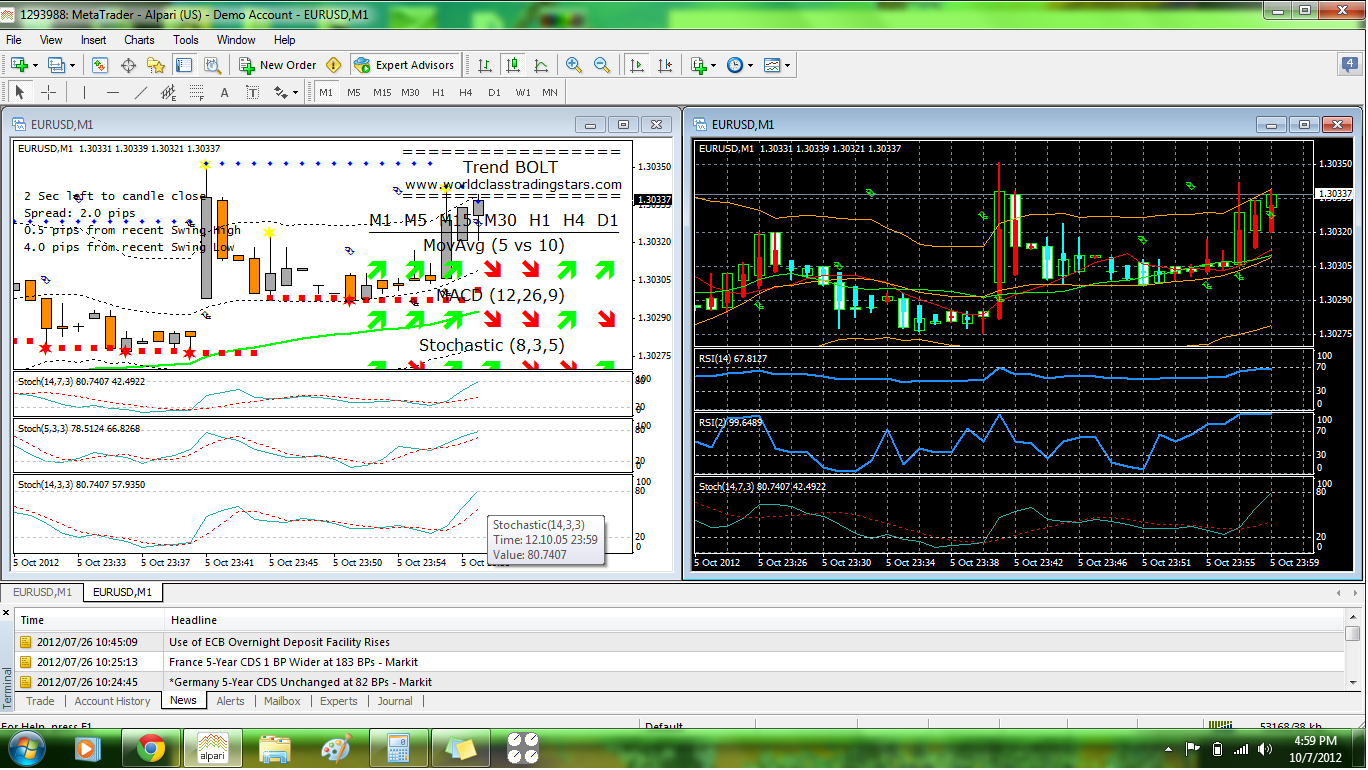Open the Profiles toolbar icon
Image resolution: width=1368 pixels, height=770 pixels.
pyautogui.click(x=56, y=65)
